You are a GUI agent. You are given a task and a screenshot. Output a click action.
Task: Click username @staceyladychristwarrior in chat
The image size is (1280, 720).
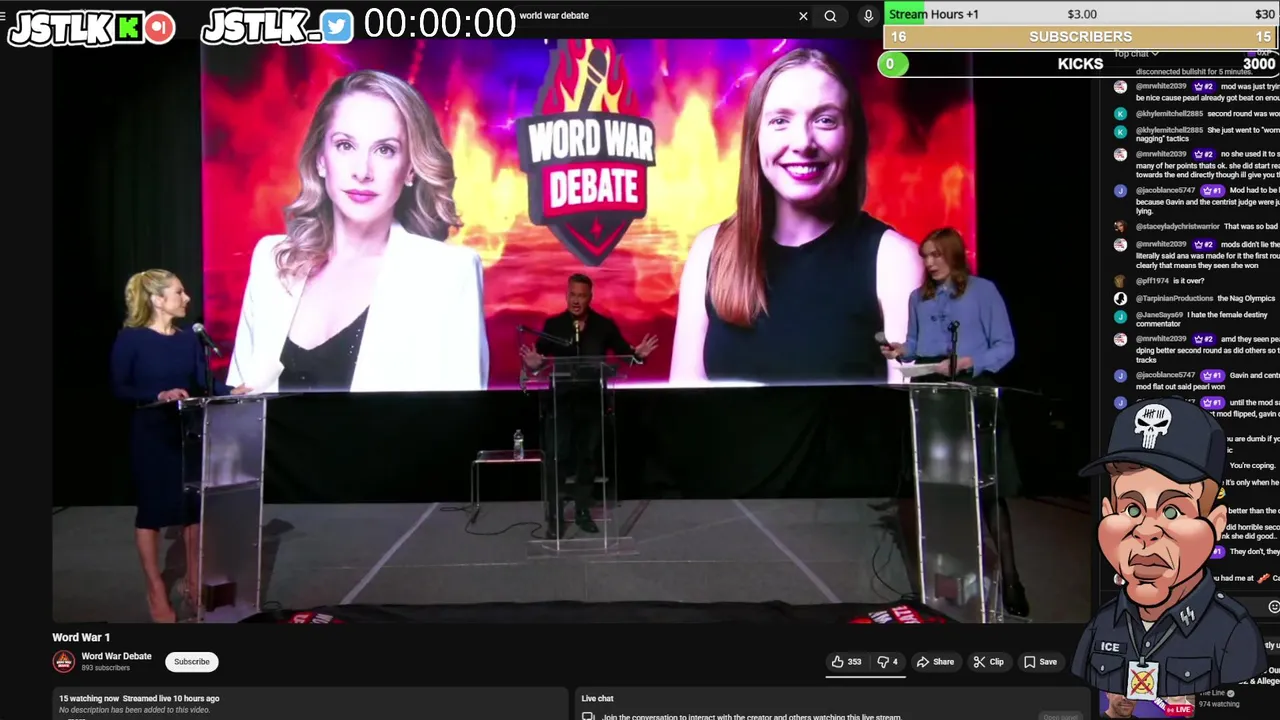point(1178,227)
